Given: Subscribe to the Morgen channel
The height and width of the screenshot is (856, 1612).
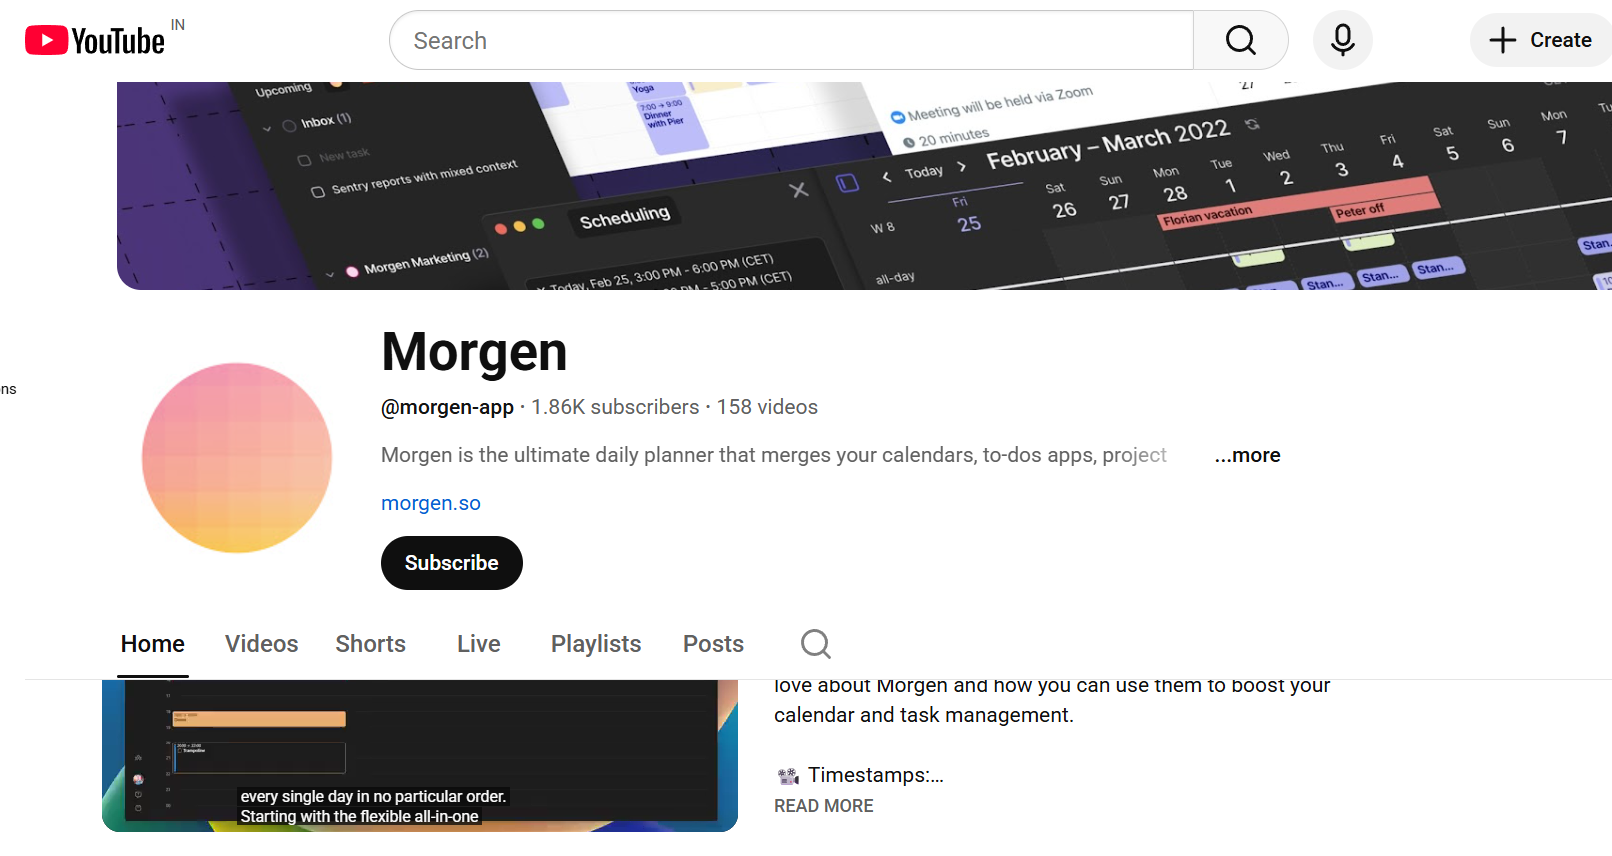Looking at the screenshot, I should pyautogui.click(x=451, y=563).
